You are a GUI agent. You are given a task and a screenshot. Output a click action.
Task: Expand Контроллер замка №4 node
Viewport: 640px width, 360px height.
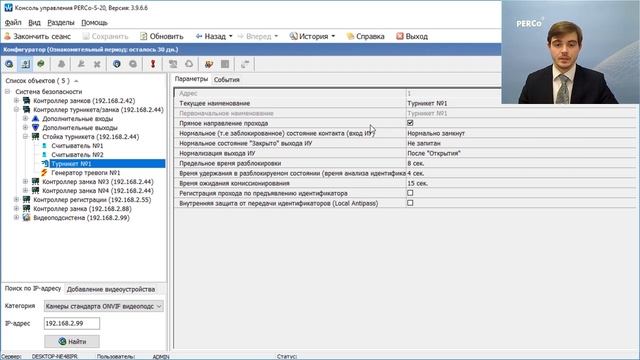25,191
